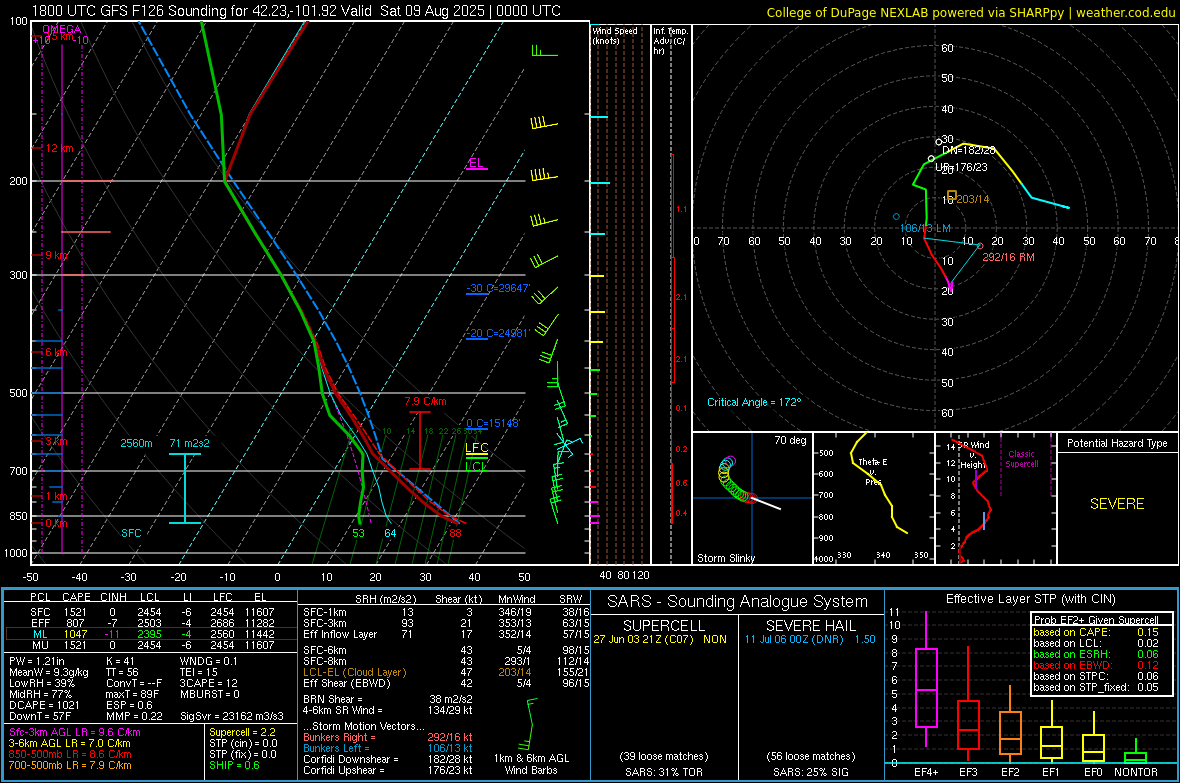The width and height of the screenshot is (1180, 783).
Task: Click the 'Critical Angle = 172°' text
Action: pyautogui.click(x=754, y=402)
